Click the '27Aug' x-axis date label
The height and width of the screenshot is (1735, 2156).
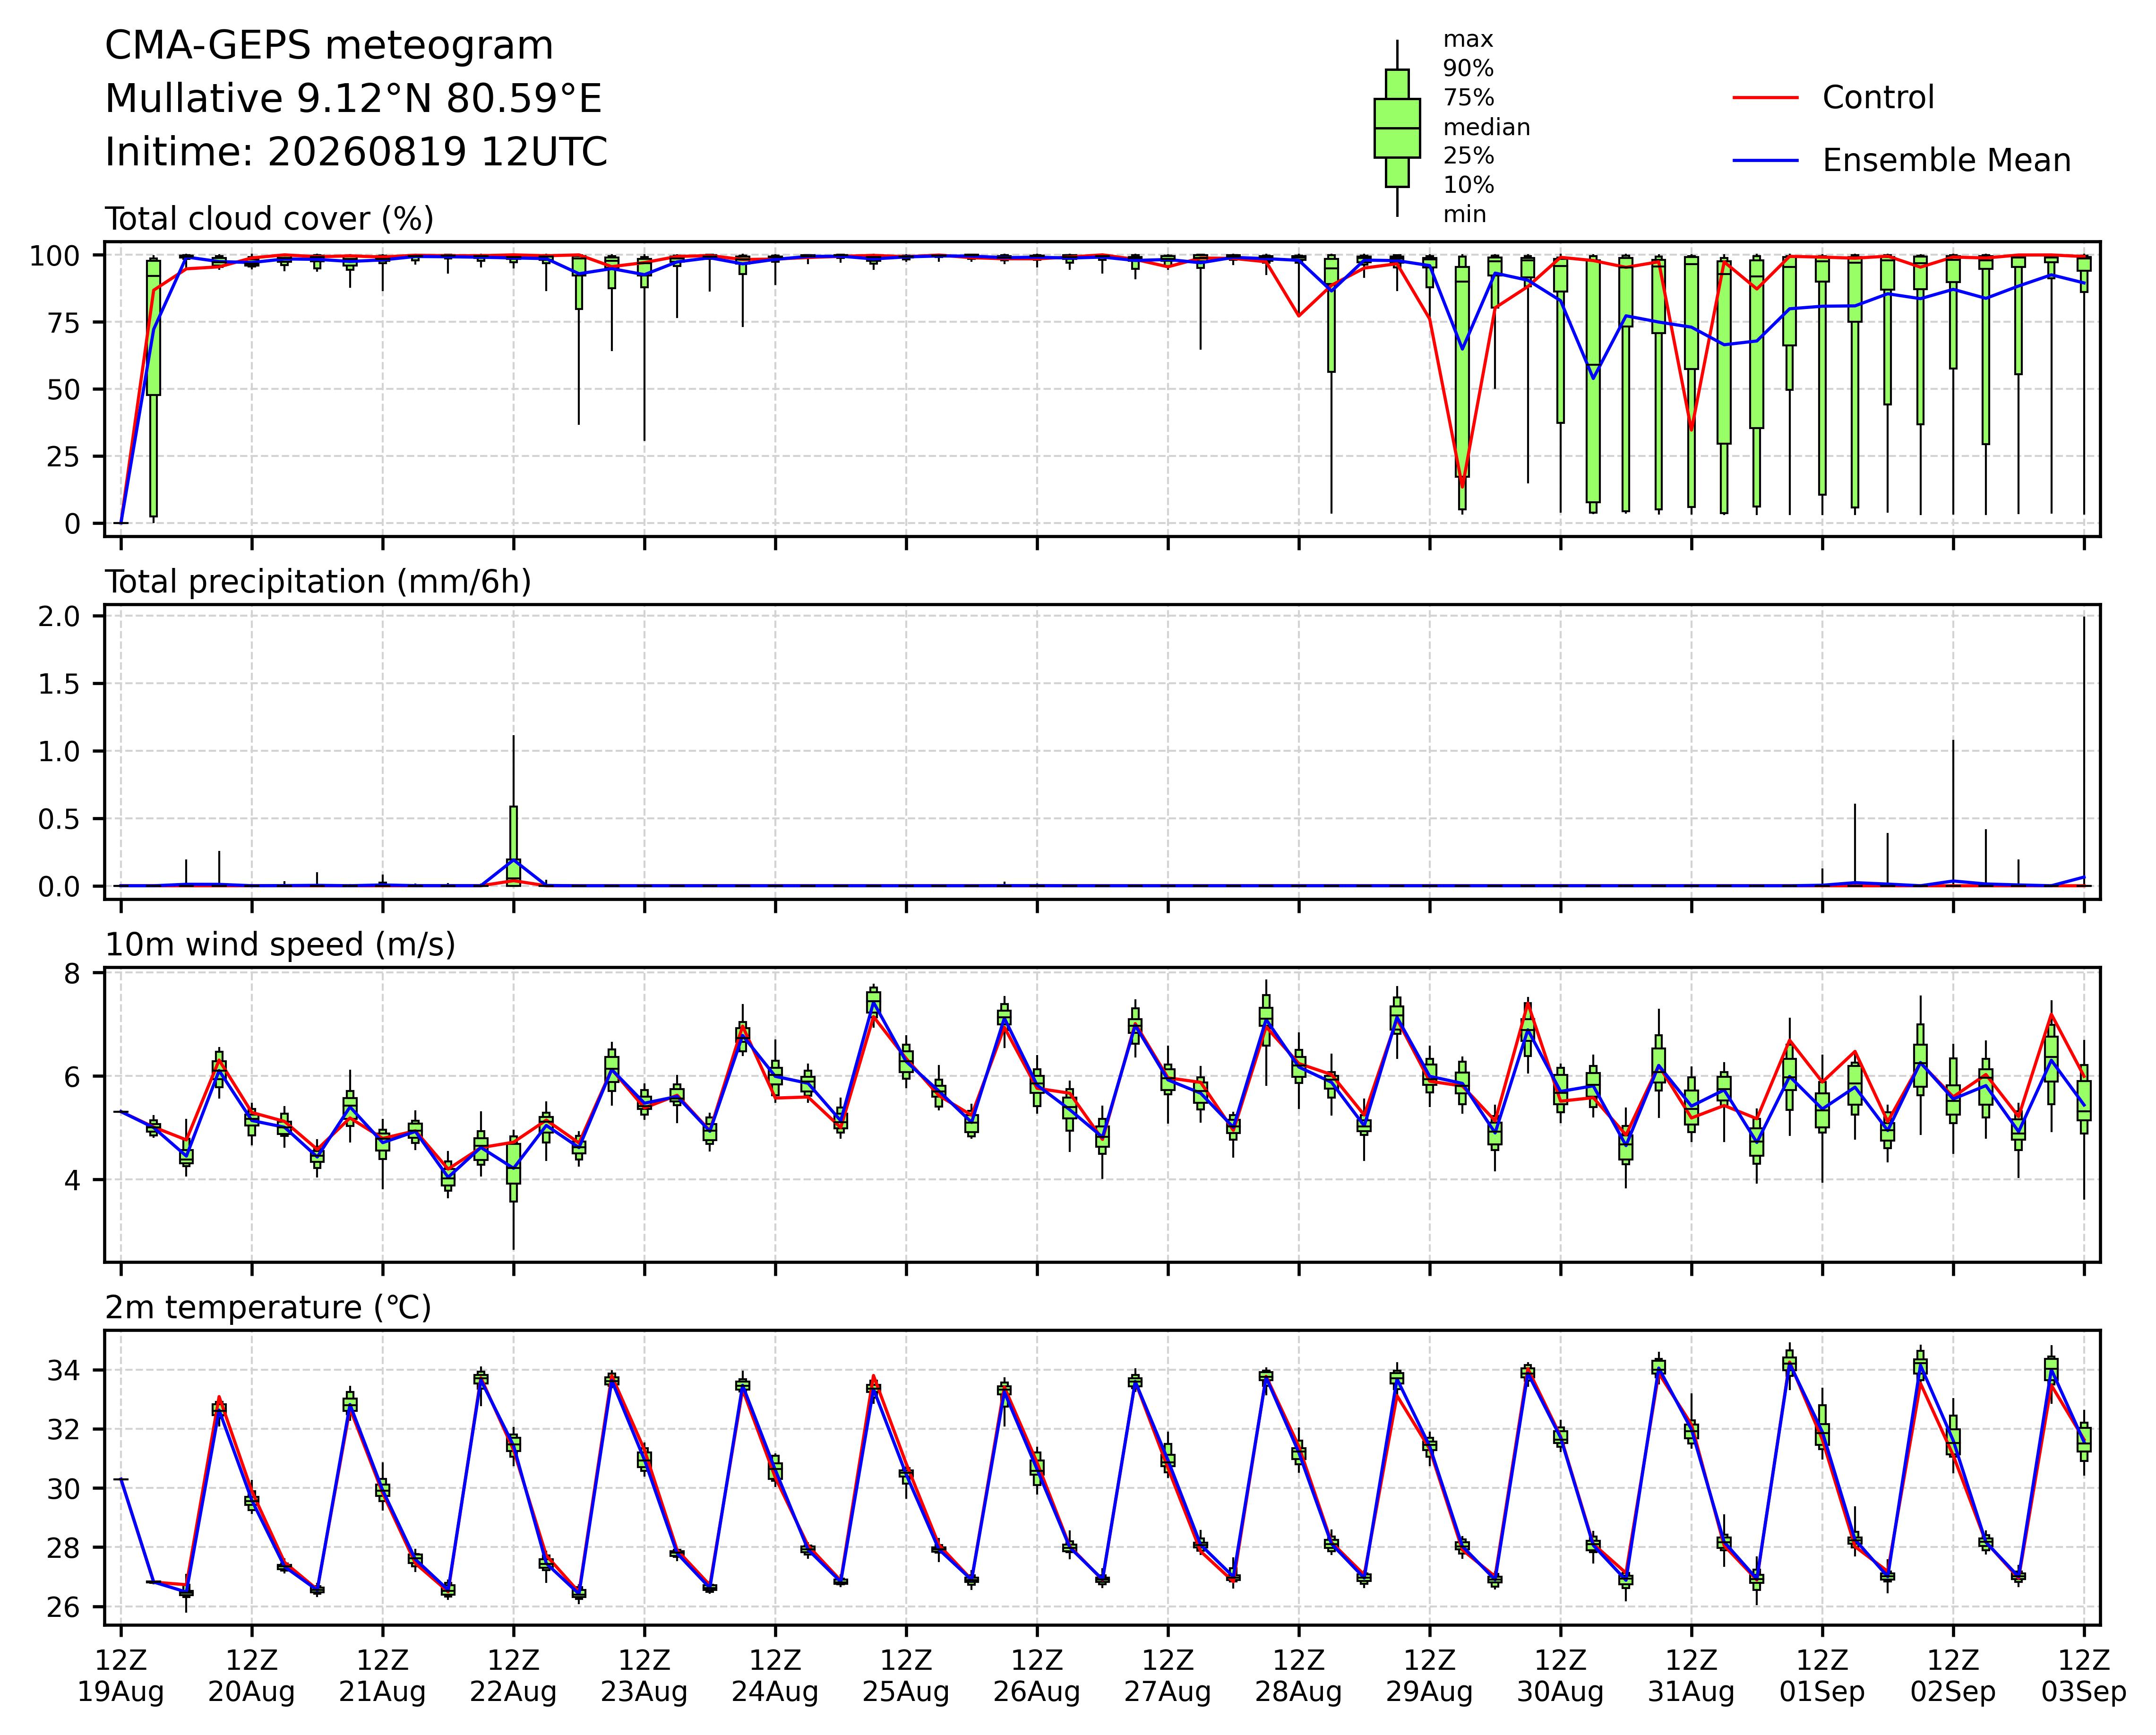click(1168, 1693)
